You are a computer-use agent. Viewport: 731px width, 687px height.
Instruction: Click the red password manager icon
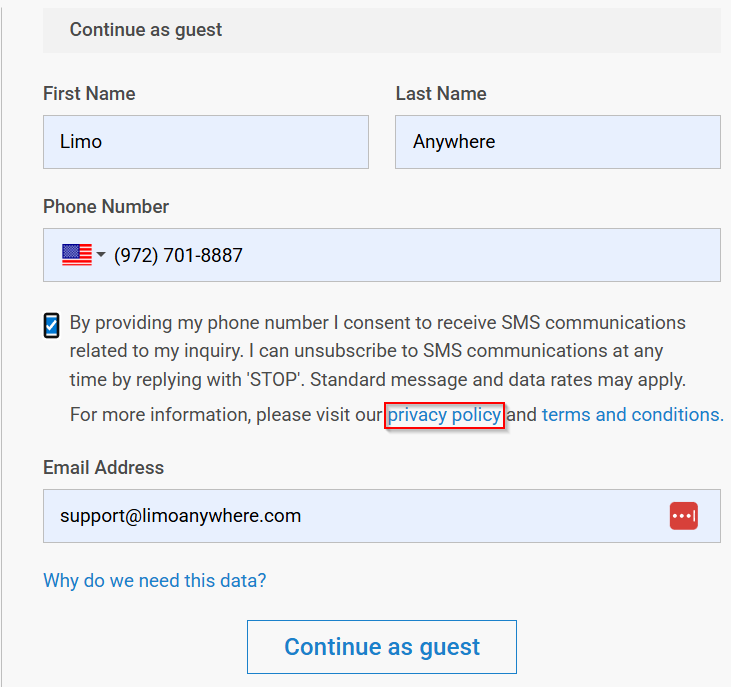(x=684, y=516)
